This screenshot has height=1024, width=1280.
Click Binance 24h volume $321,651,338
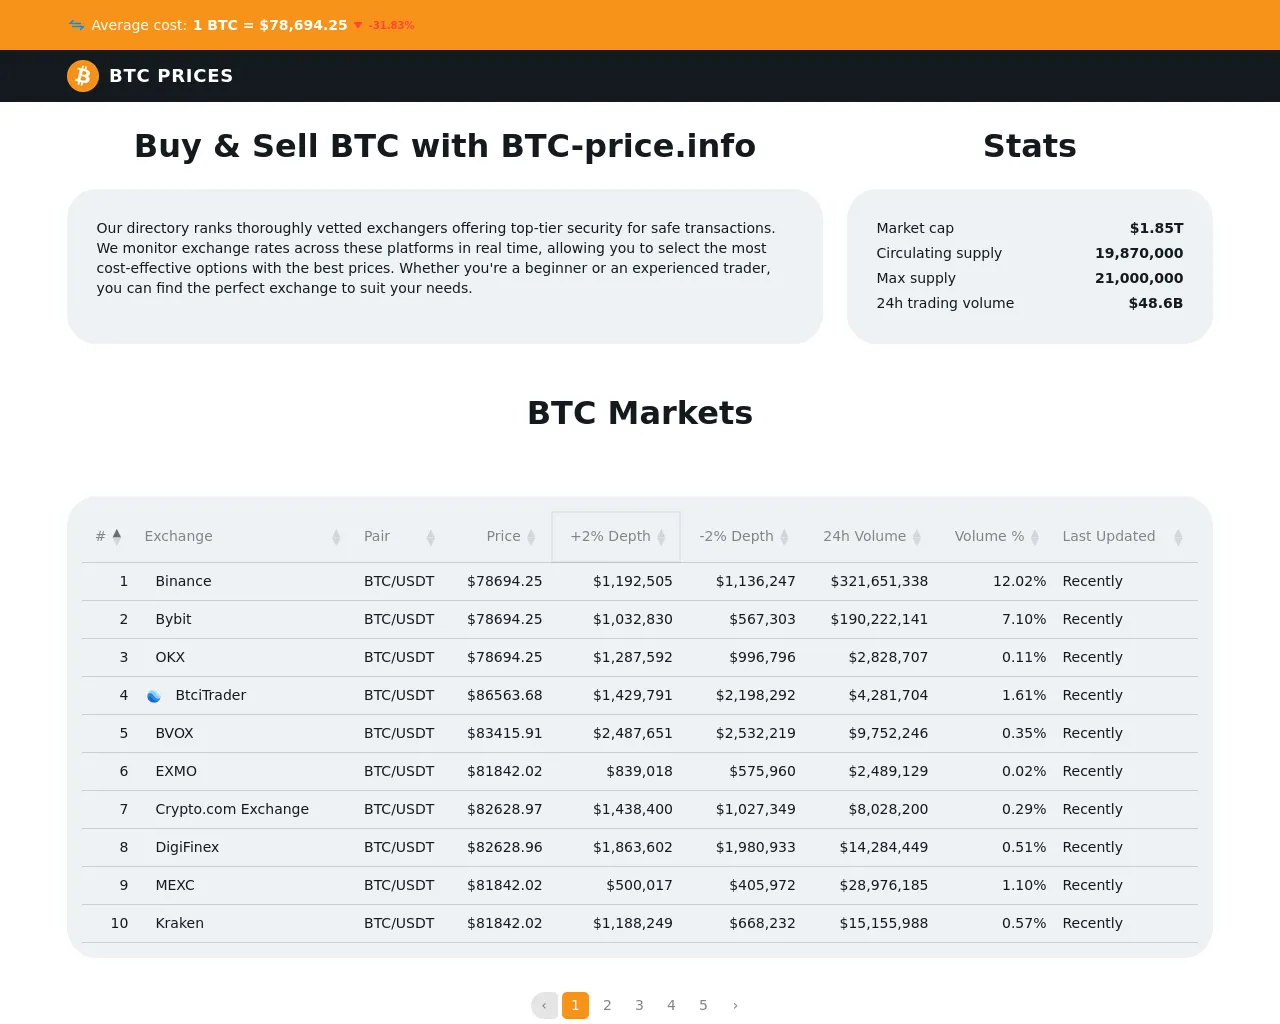pos(879,581)
